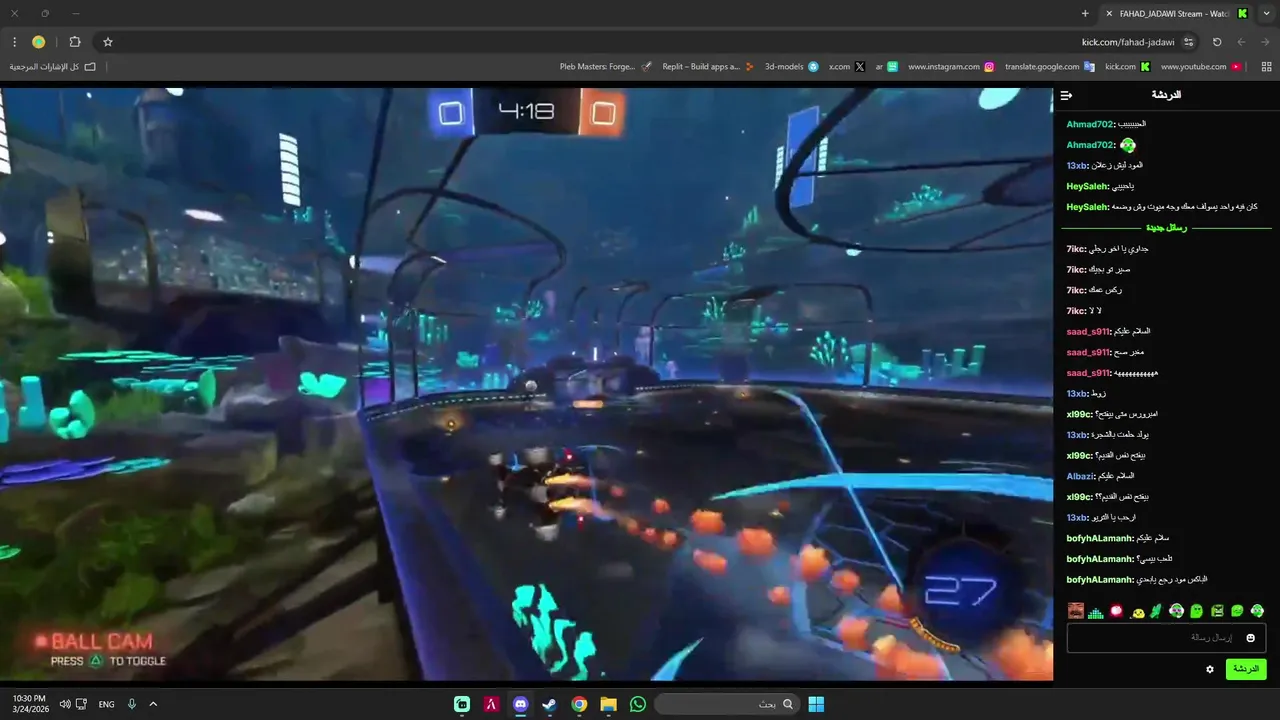Insert the glowing red orb emote
The height and width of the screenshot is (720, 1280).
click(x=1116, y=611)
